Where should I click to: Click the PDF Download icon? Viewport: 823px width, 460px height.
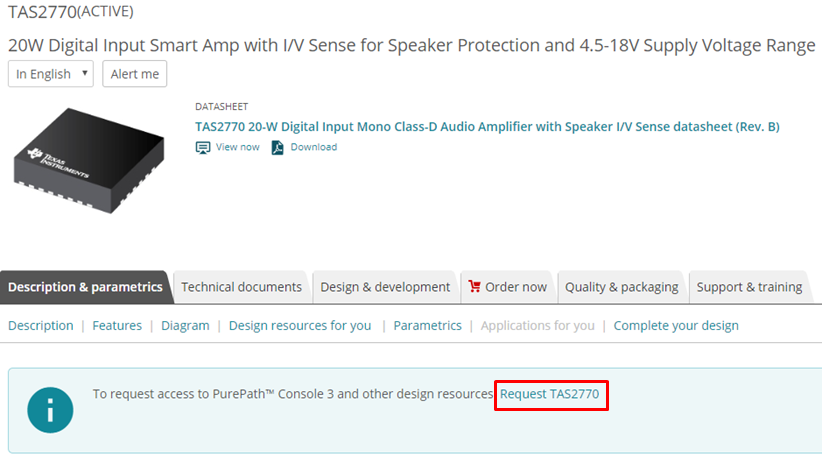(x=279, y=147)
